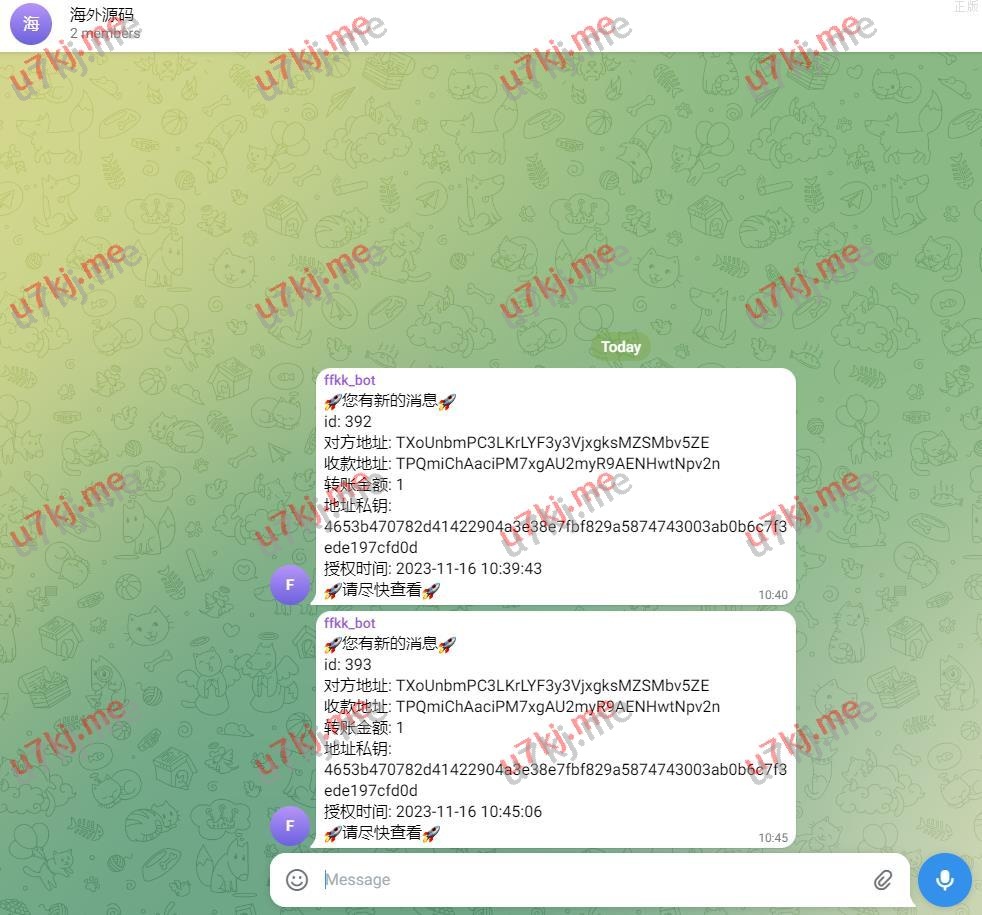This screenshot has height=915, width=982.
Task: Open chat info via the 海 header avatar
Action: tap(30, 23)
